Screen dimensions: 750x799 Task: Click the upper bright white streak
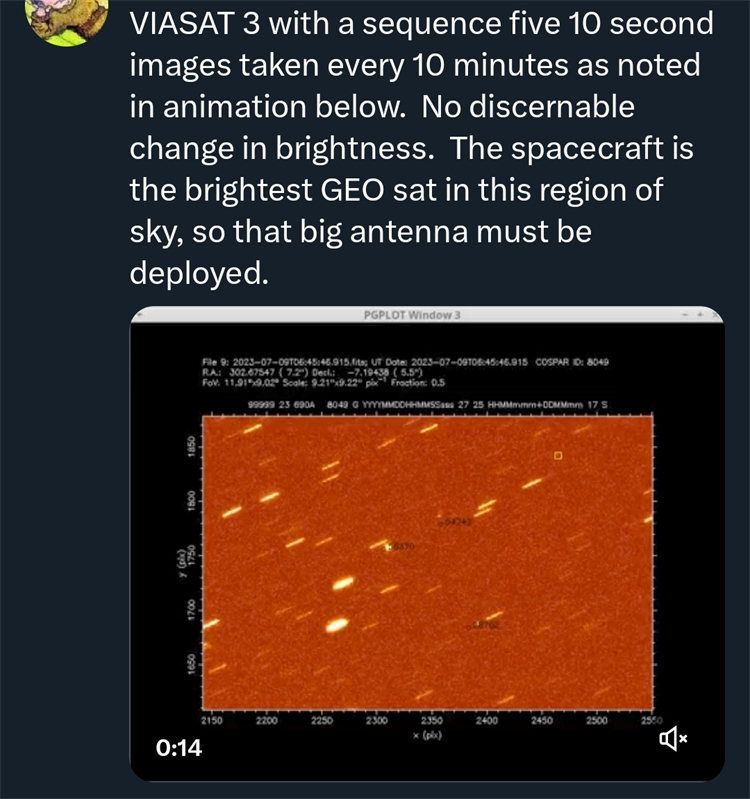coord(343,583)
